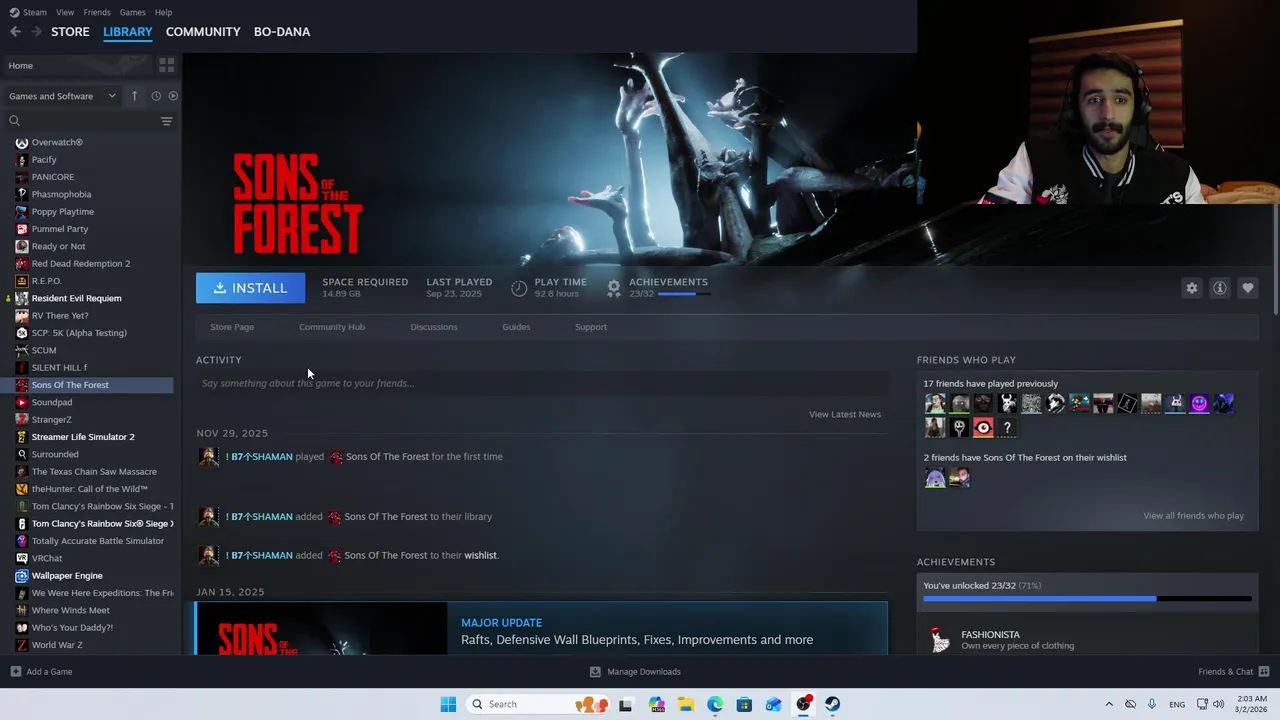The width and height of the screenshot is (1280, 720).
Task: Sort library by recent activity clock icon
Action: [156, 96]
